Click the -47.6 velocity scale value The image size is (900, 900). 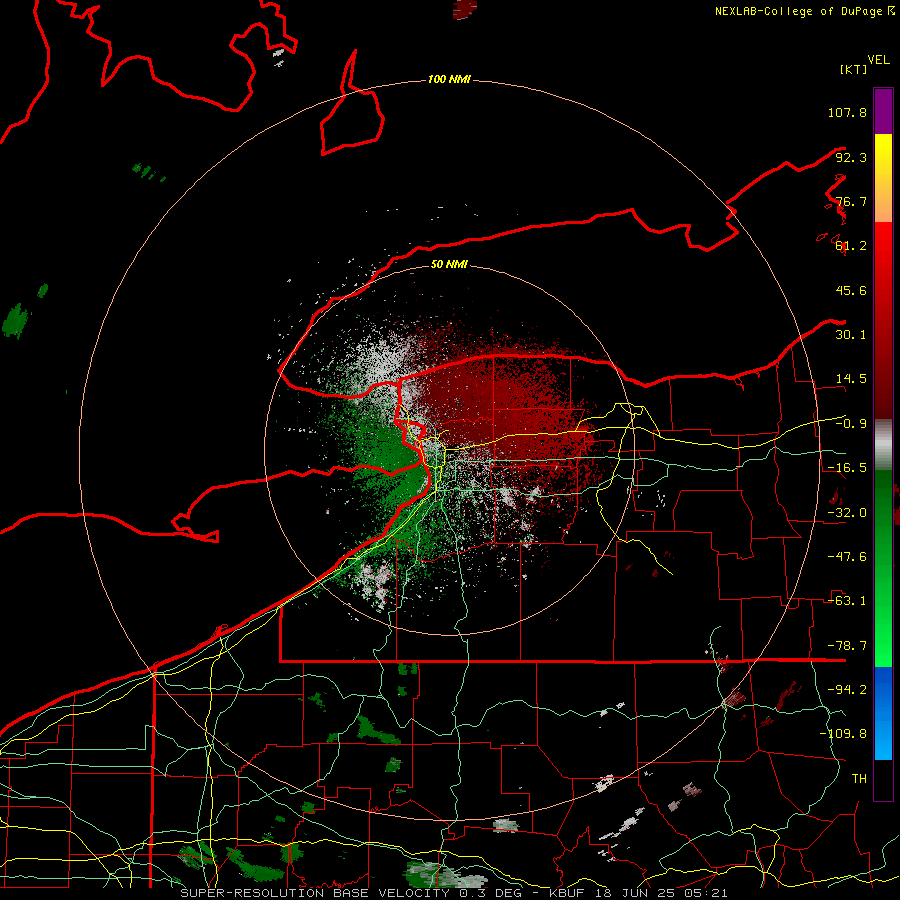tap(847, 557)
